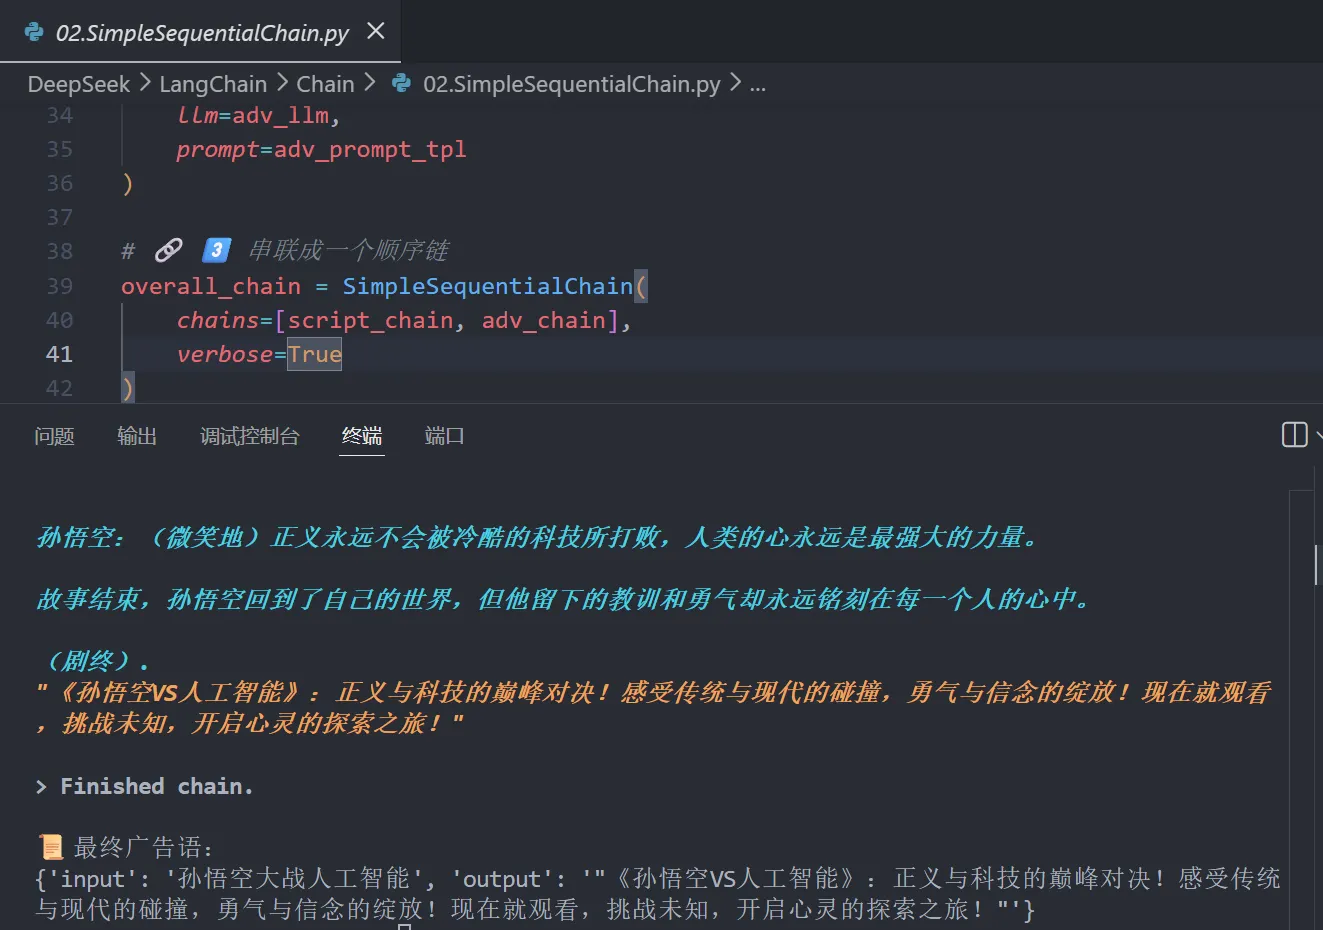Switch to the 输出 panel tab

(x=137, y=436)
